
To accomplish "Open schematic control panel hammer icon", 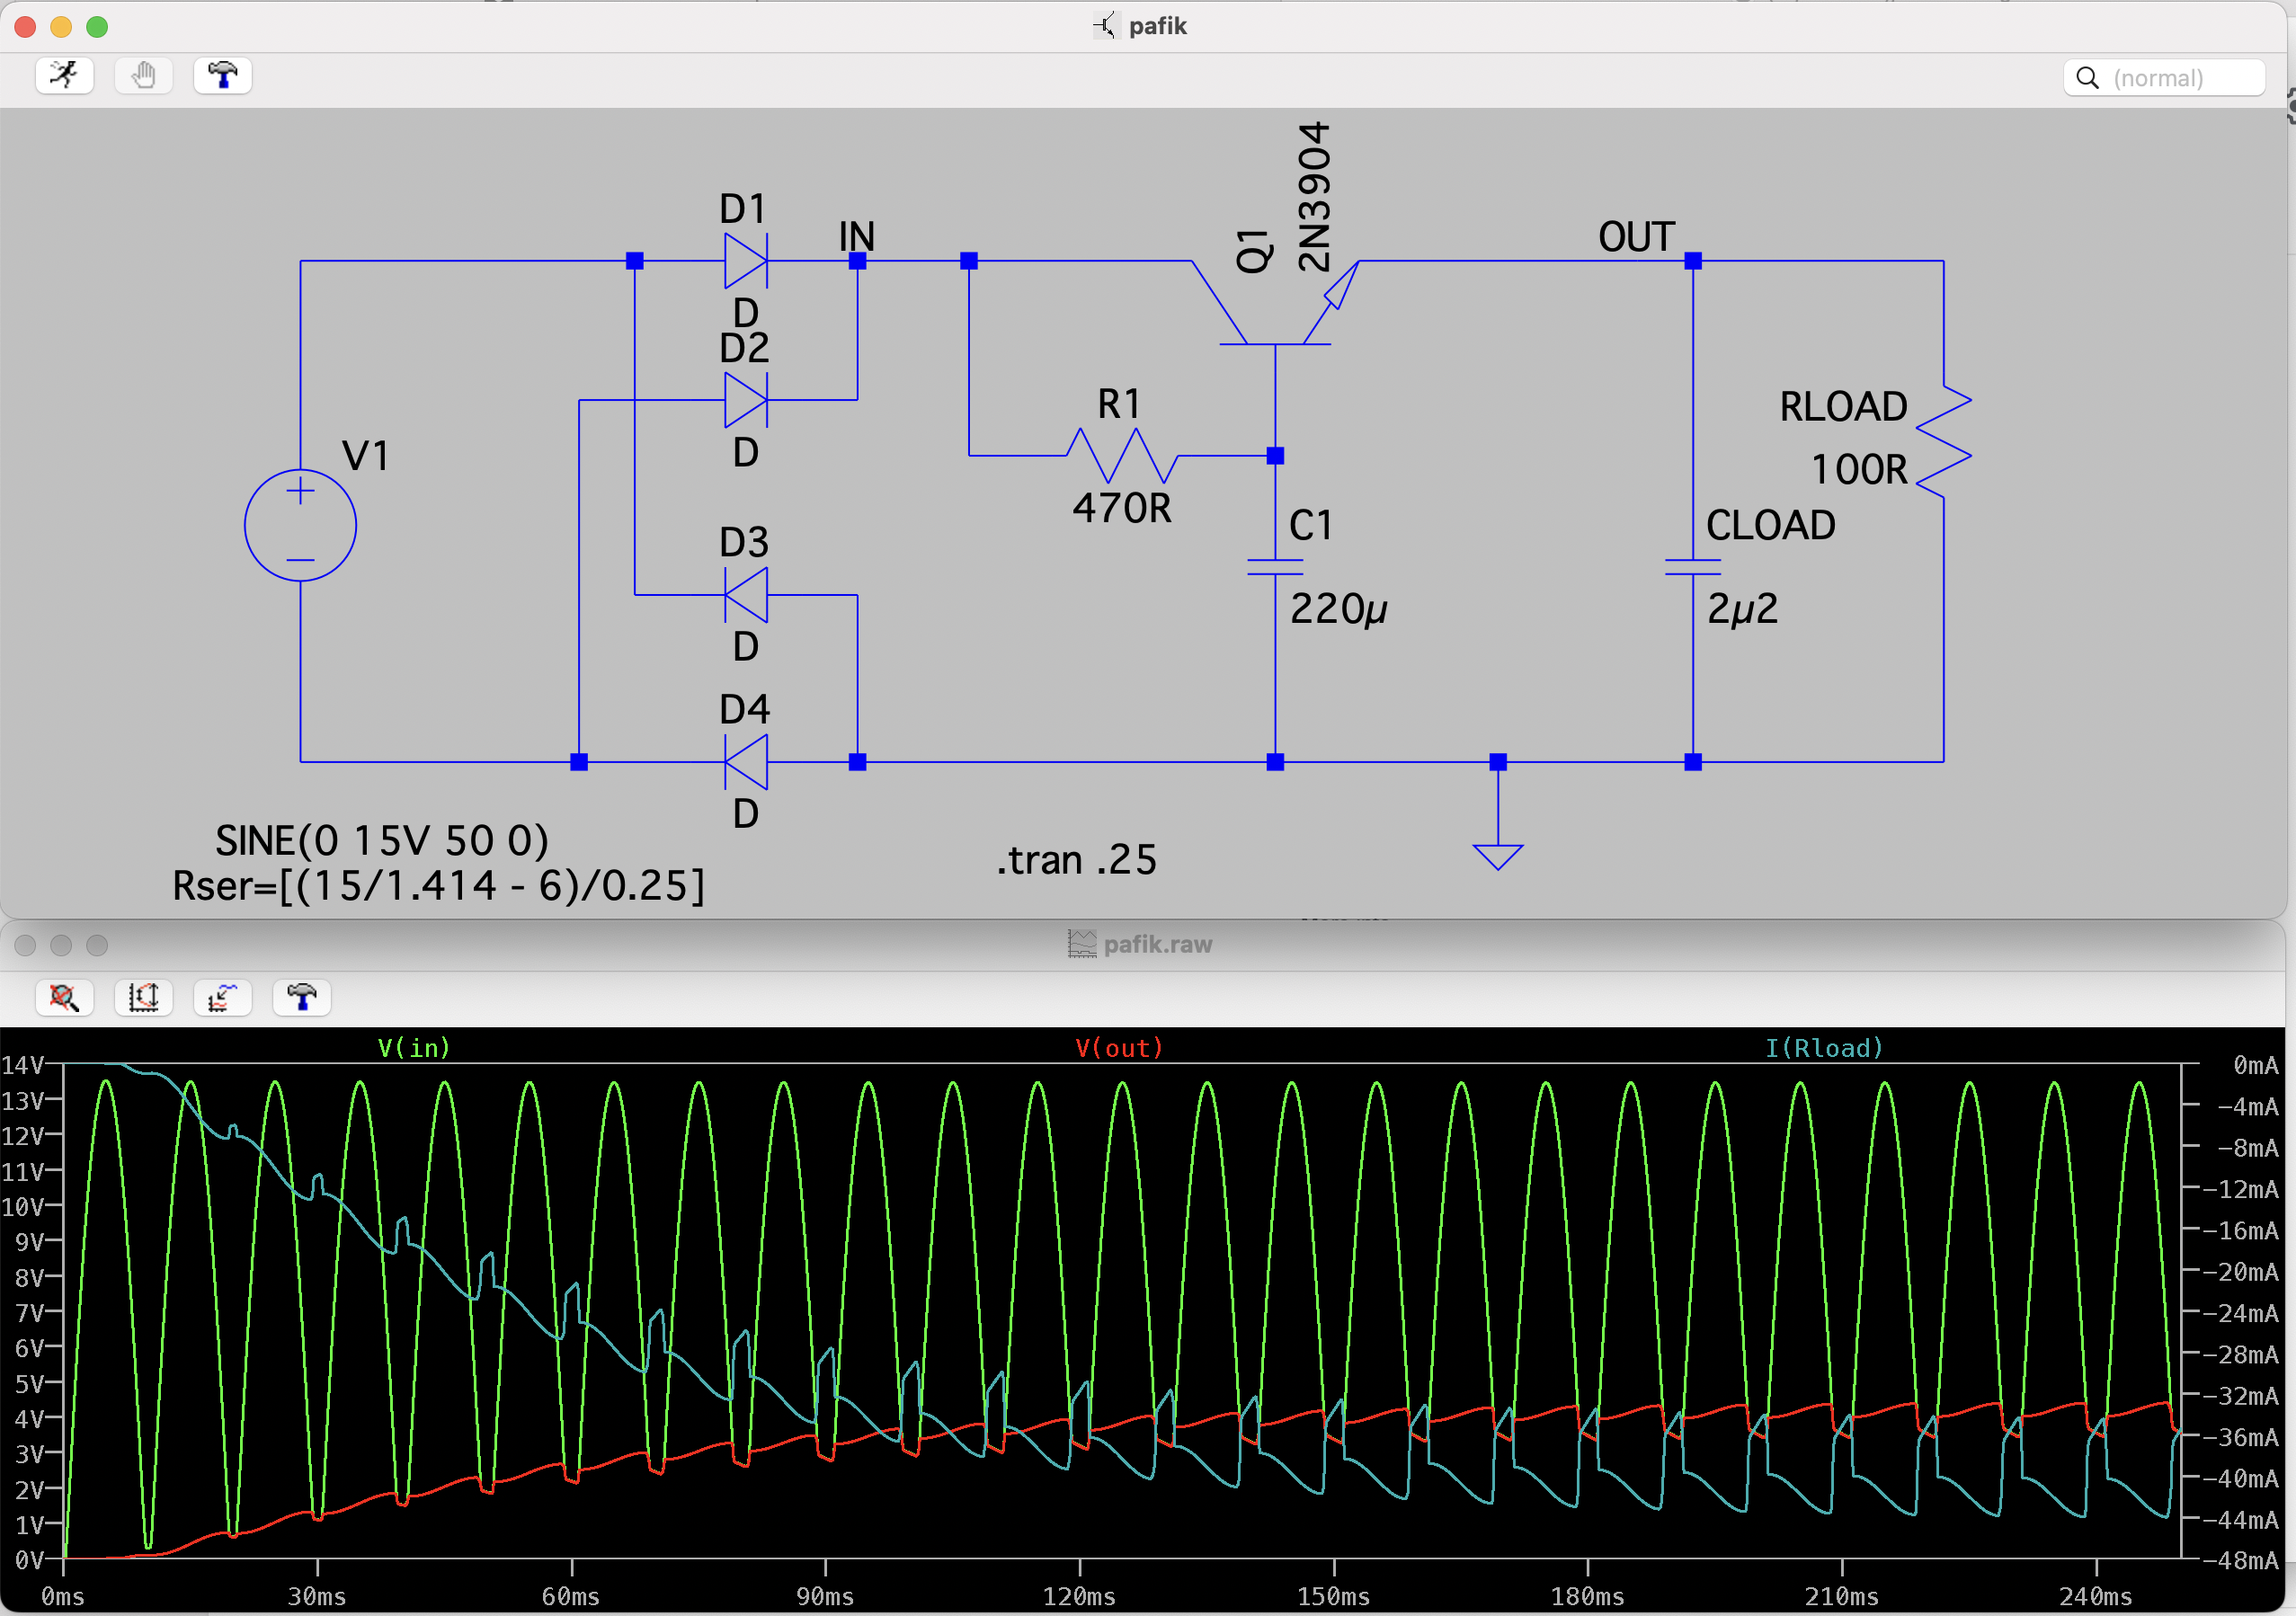I will point(222,76).
